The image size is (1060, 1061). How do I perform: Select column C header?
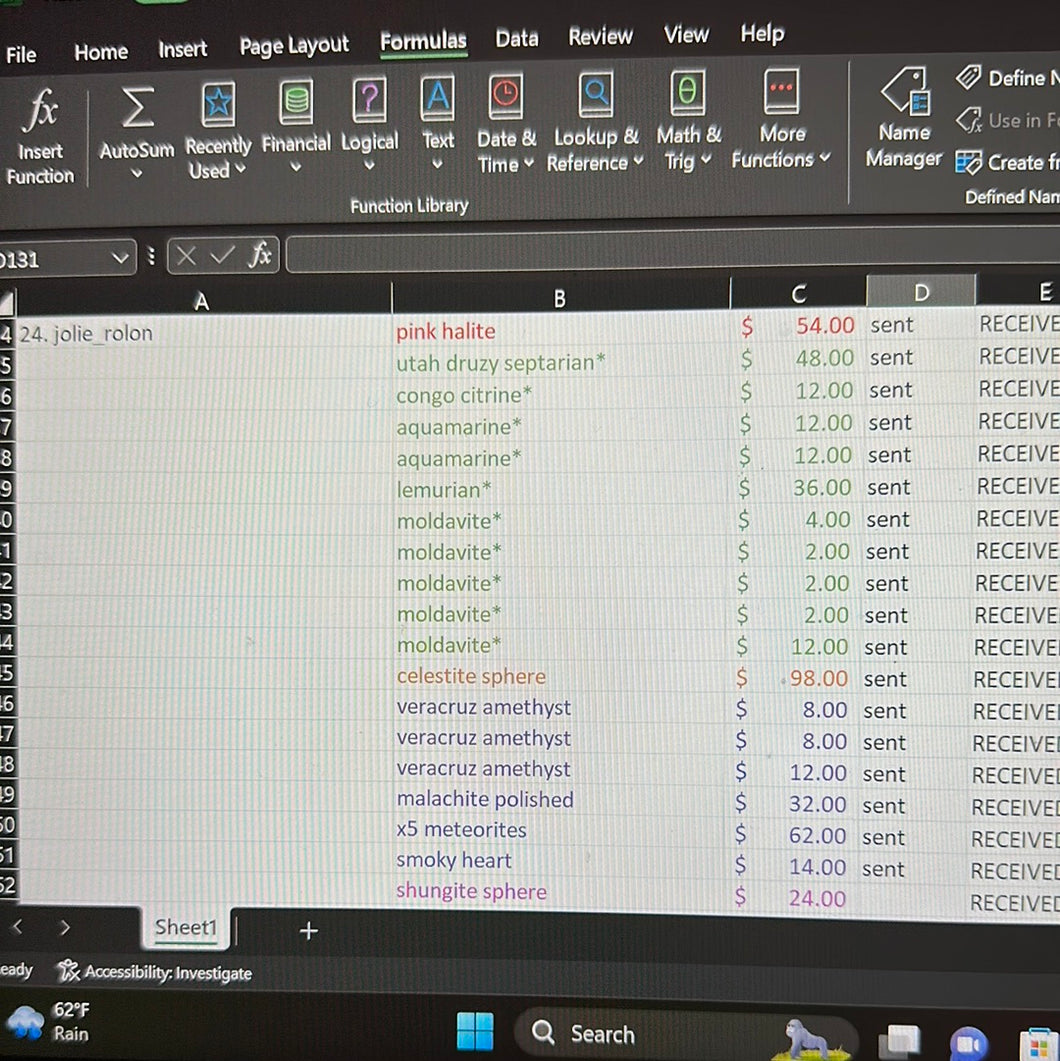(x=799, y=294)
